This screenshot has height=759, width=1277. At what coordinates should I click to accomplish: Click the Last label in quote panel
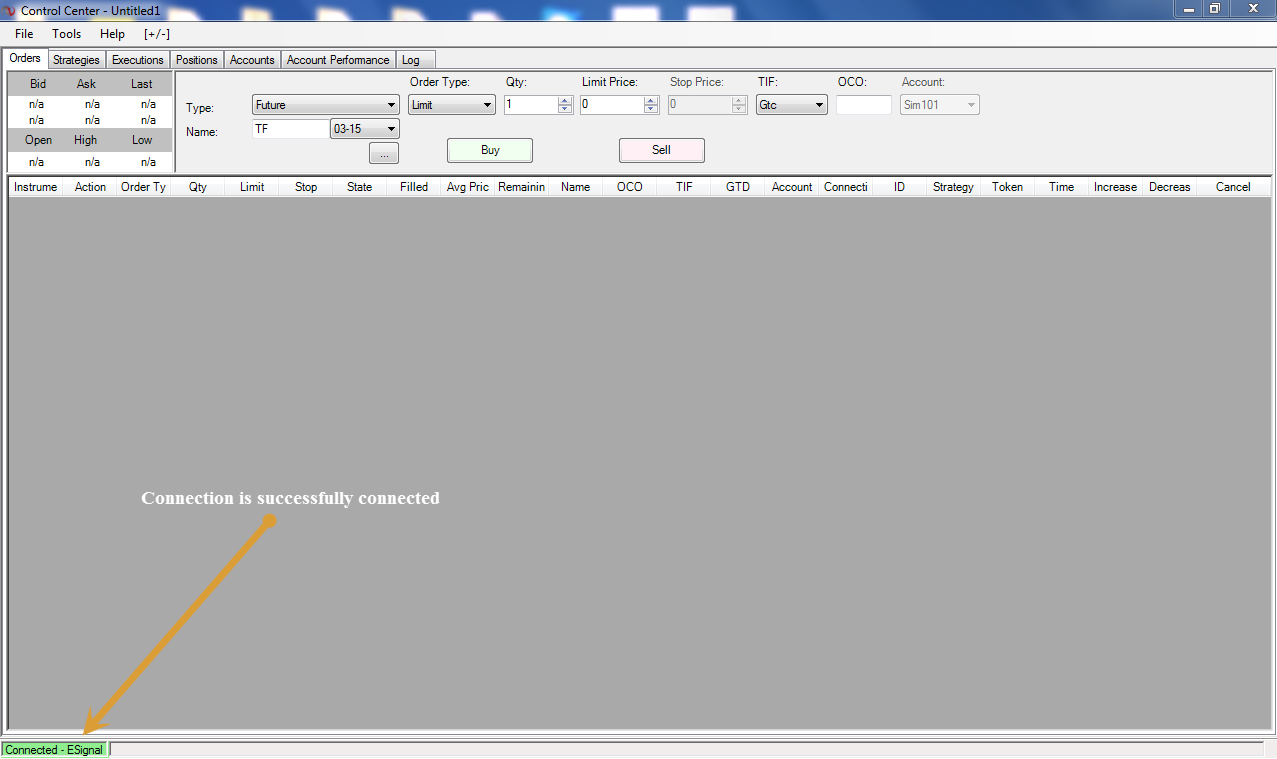(142, 84)
